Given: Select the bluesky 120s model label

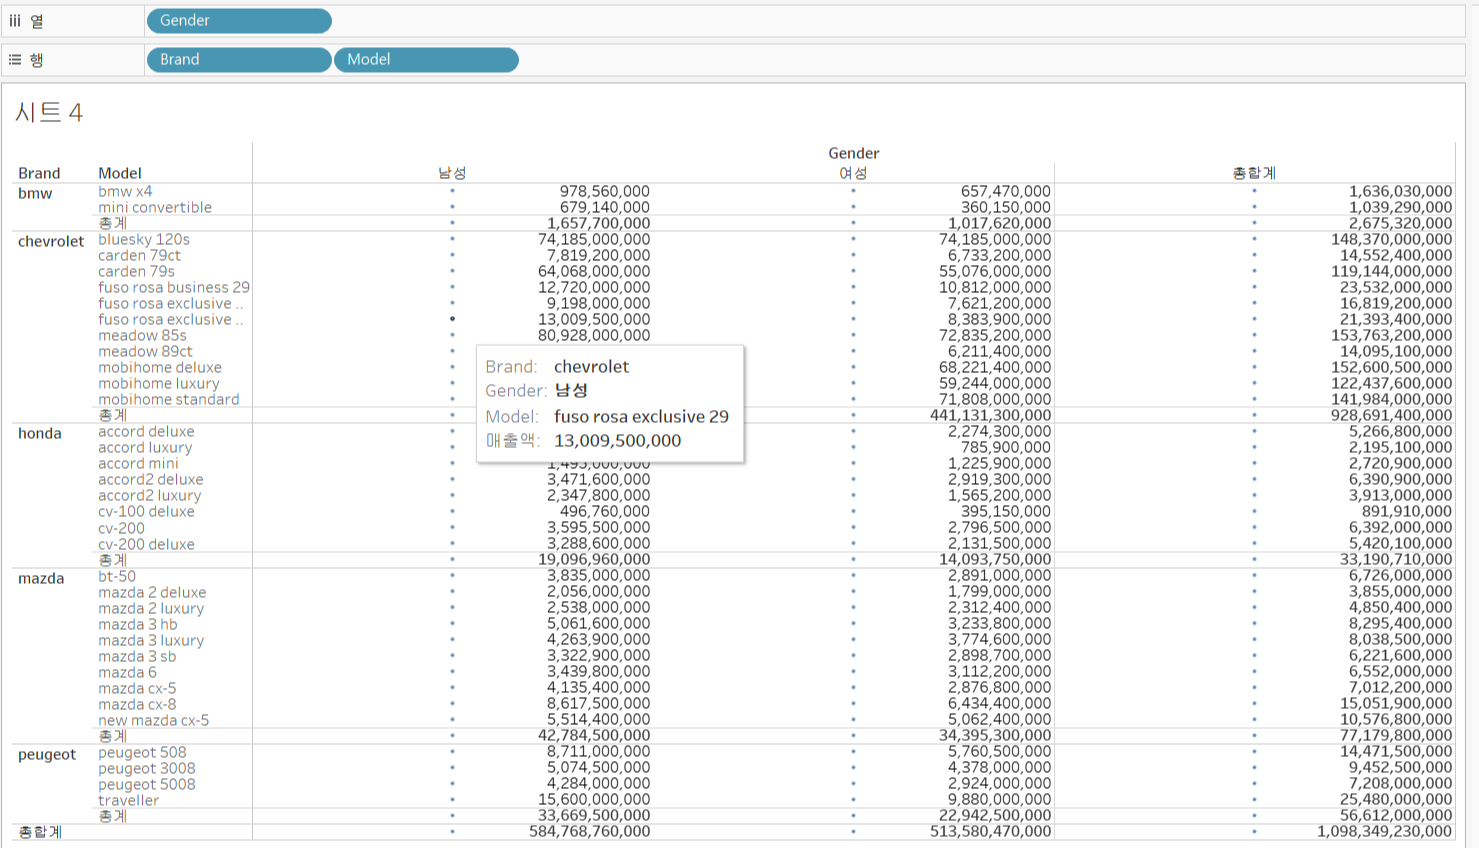Looking at the screenshot, I should (x=144, y=239).
